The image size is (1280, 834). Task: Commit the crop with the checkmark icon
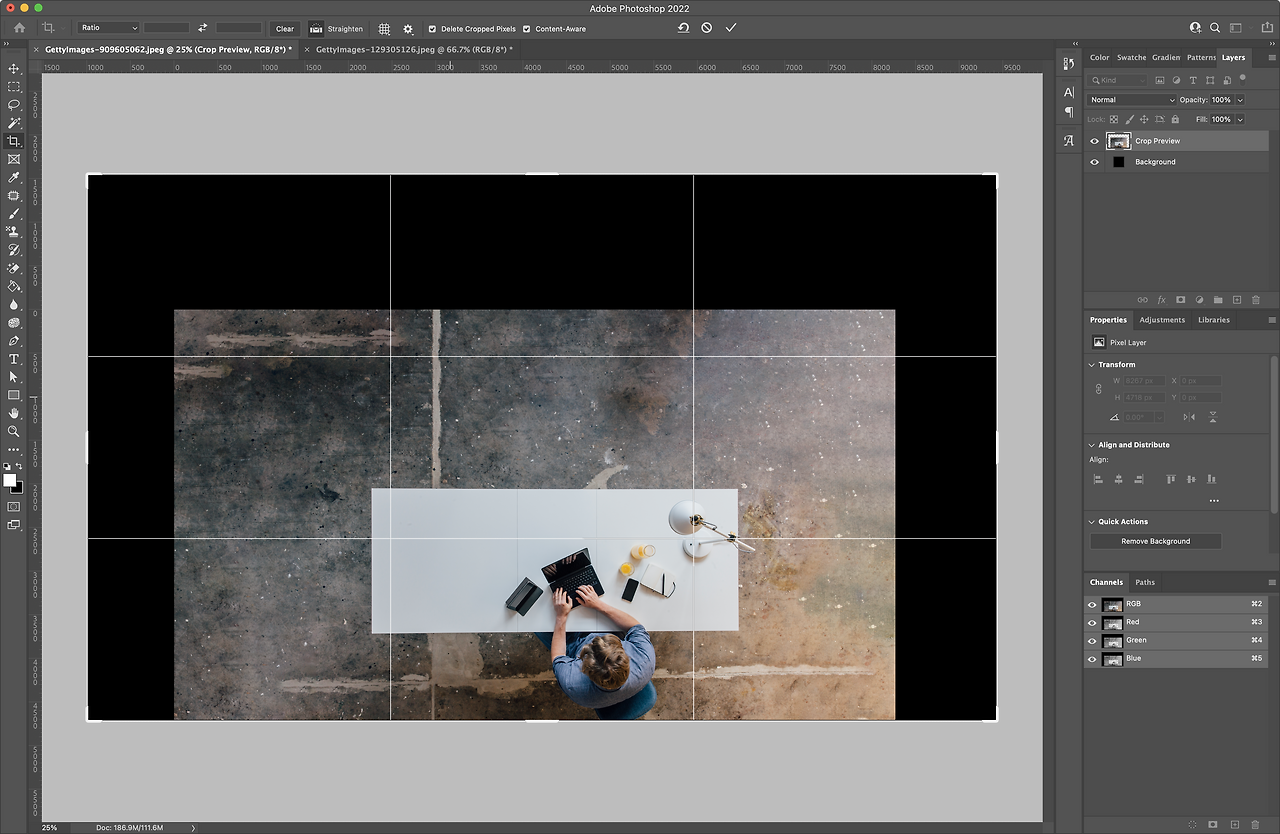click(731, 28)
